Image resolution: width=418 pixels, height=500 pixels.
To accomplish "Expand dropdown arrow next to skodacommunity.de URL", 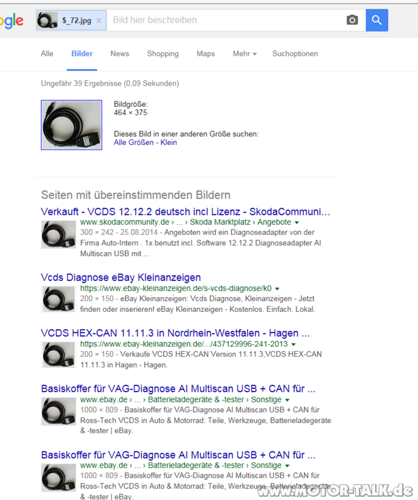I will [x=297, y=222].
